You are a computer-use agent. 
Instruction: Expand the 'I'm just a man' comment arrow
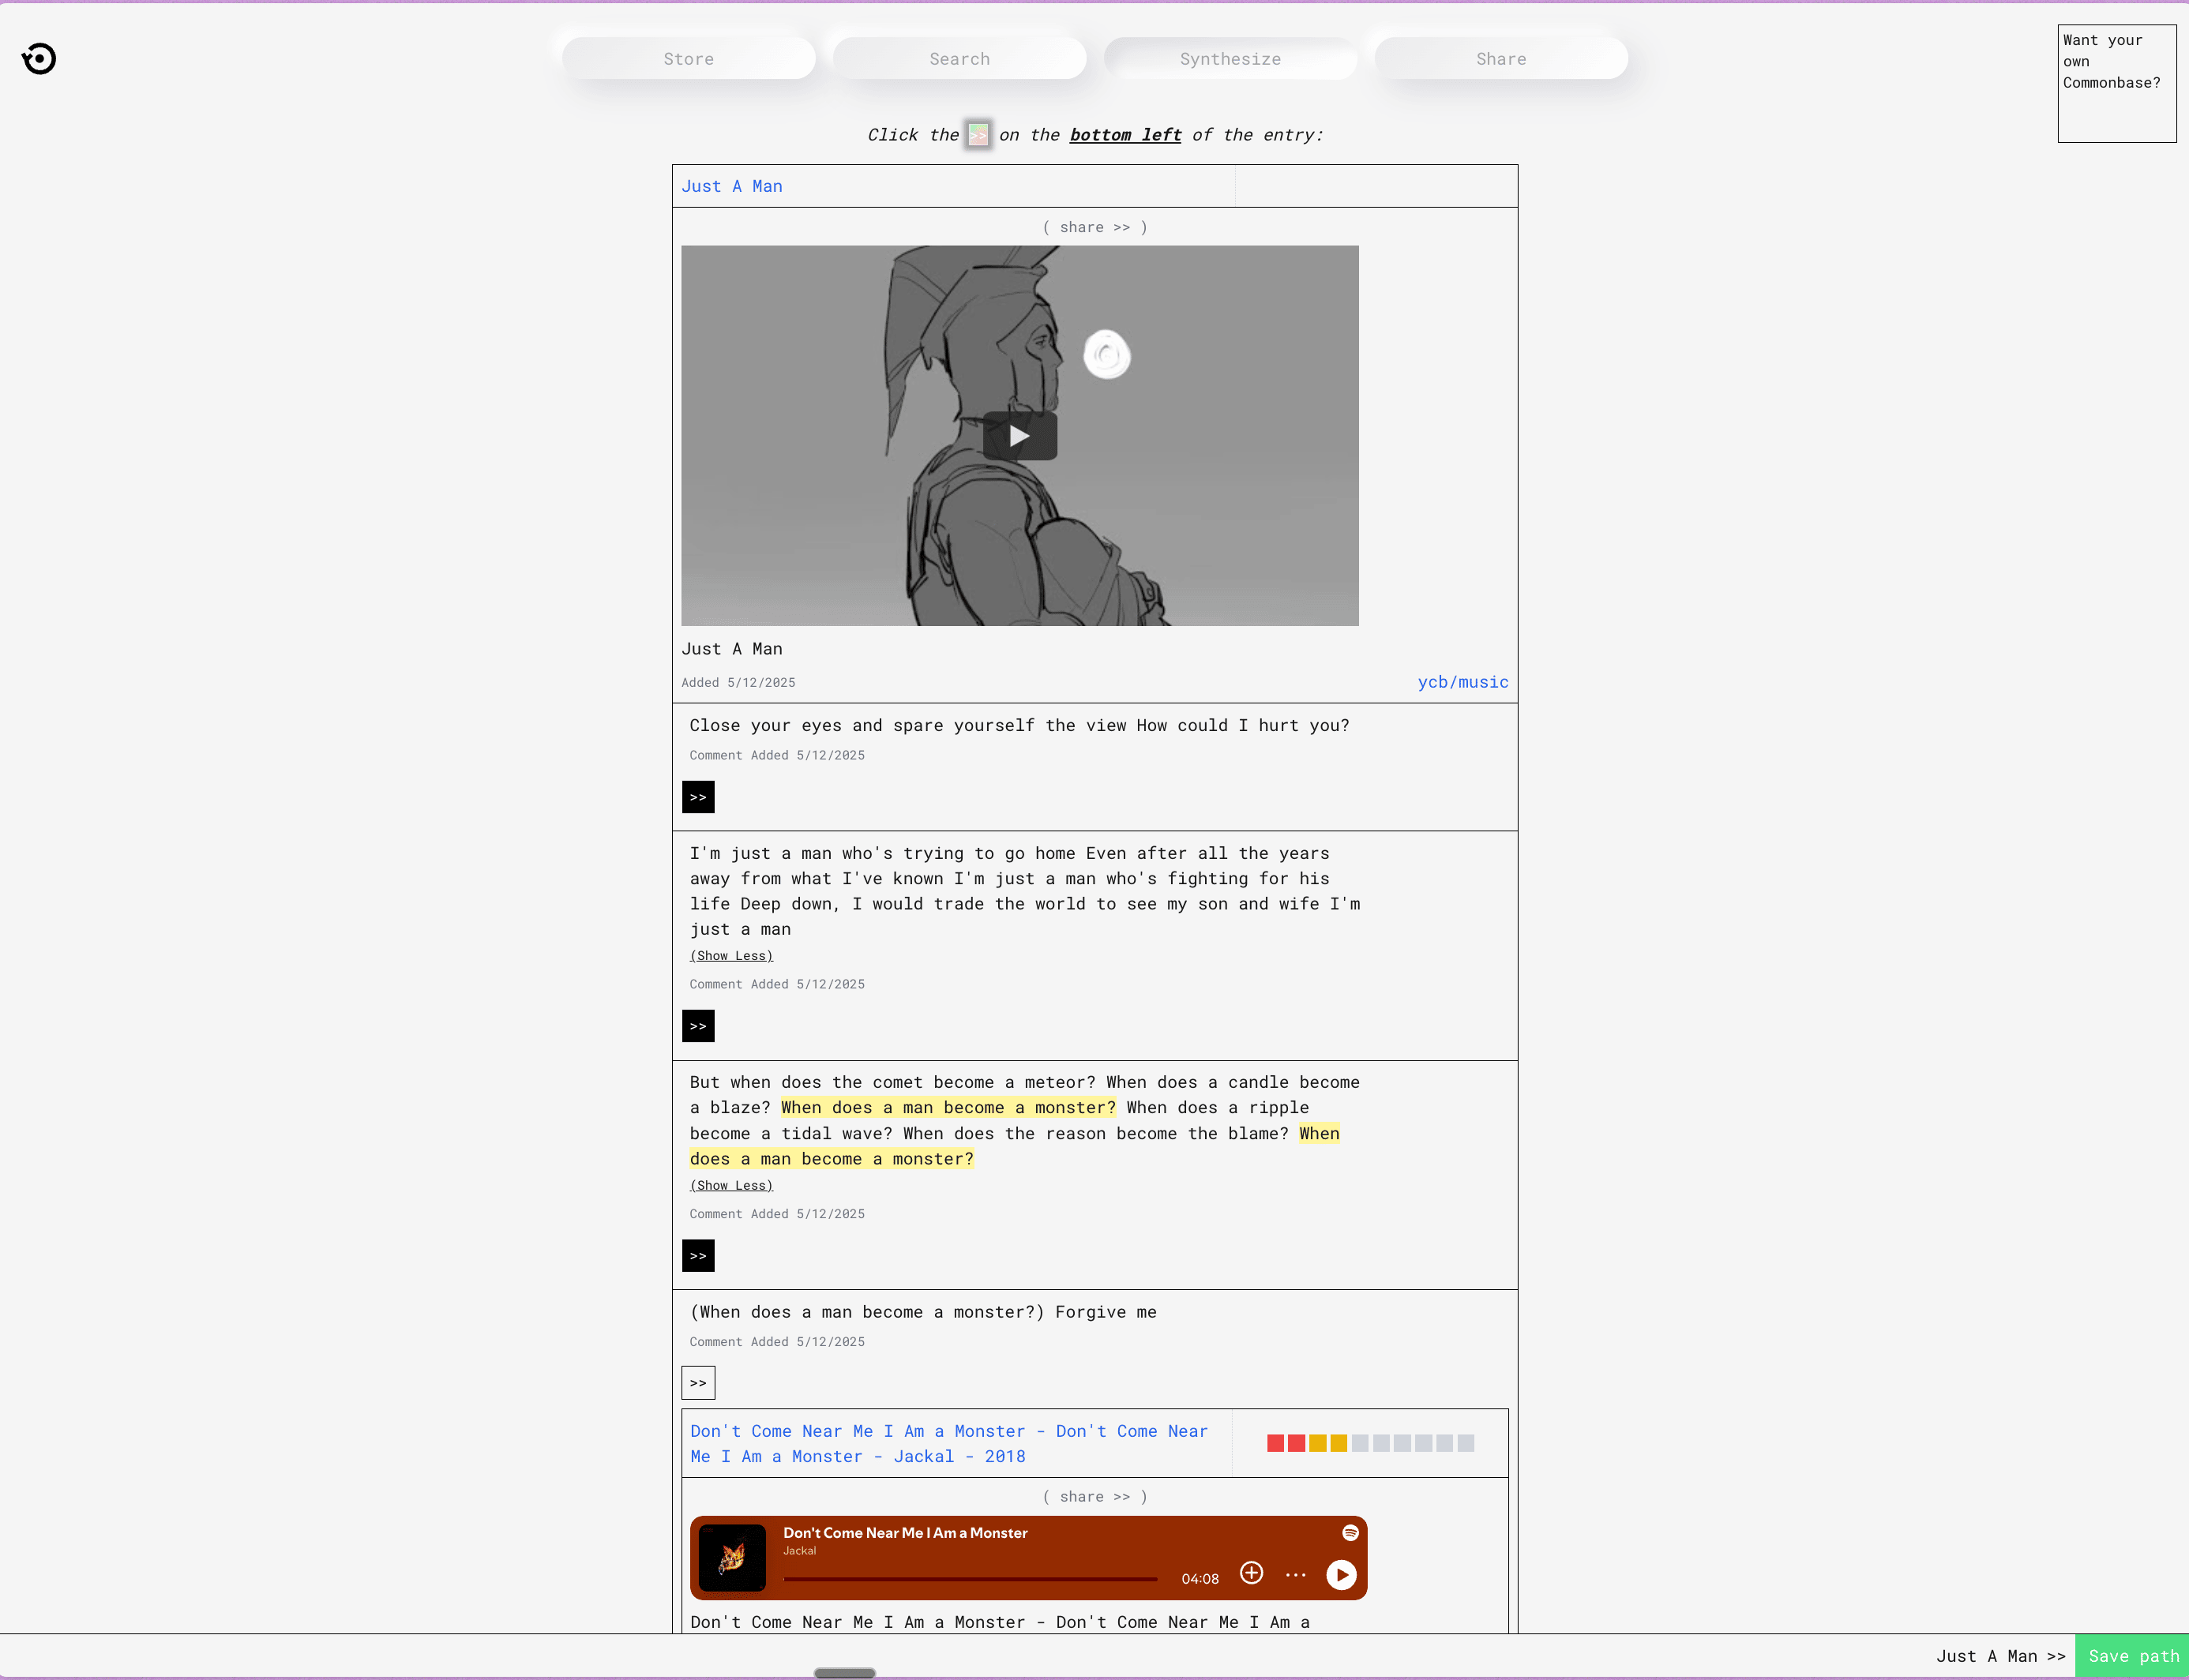pos(698,1026)
